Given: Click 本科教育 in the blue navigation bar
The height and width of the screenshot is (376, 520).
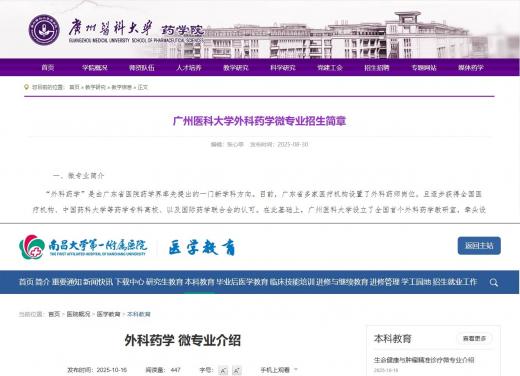Looking at the screenshot, I should tap(199, 282).
